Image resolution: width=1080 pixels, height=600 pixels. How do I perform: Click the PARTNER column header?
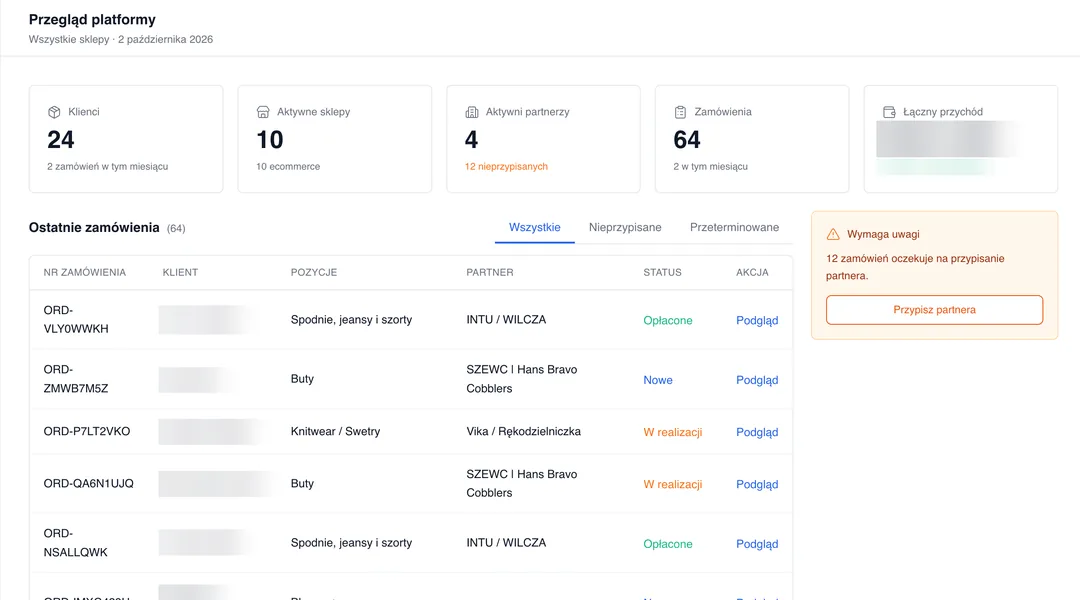click(490, 272)
